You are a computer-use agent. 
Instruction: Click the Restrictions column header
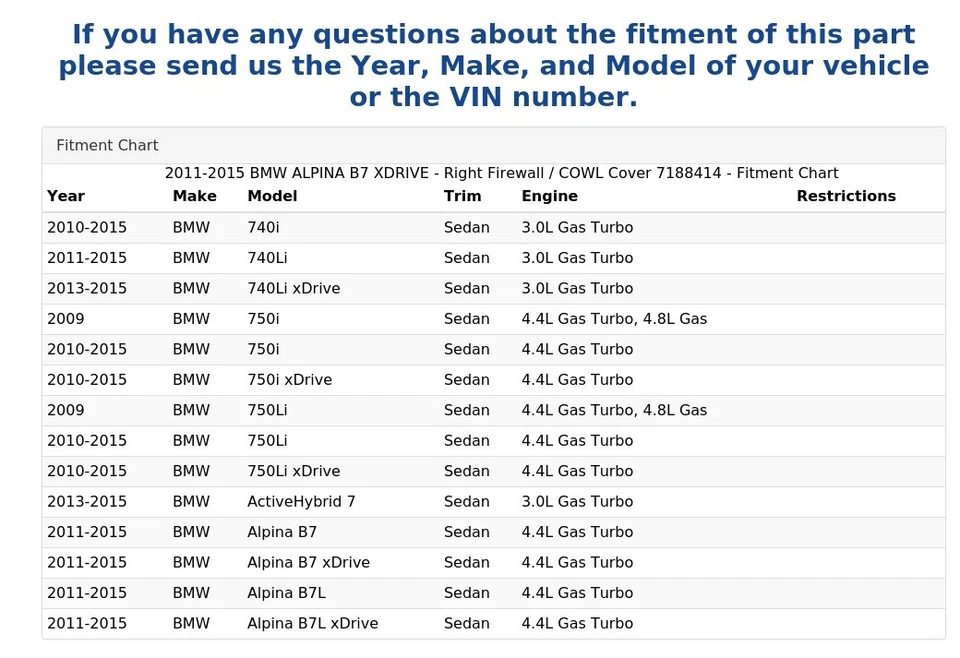(845, 197)
